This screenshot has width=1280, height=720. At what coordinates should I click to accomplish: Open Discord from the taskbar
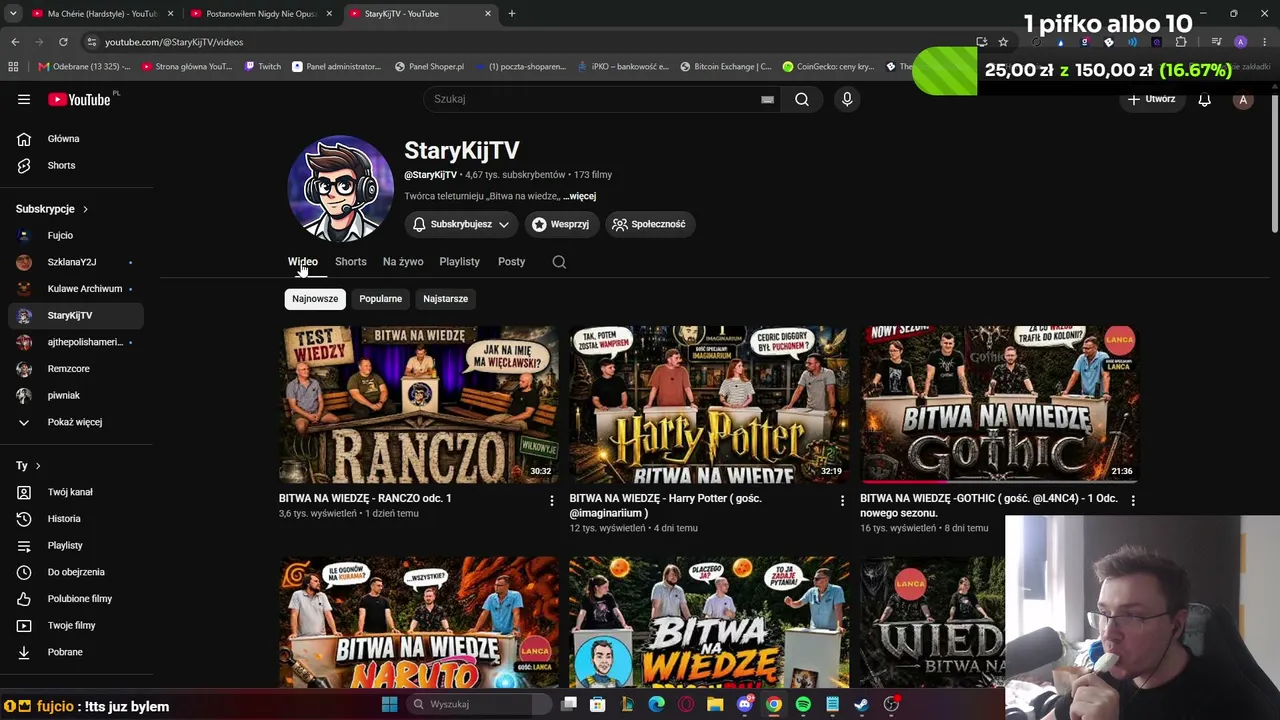point(745,704)
